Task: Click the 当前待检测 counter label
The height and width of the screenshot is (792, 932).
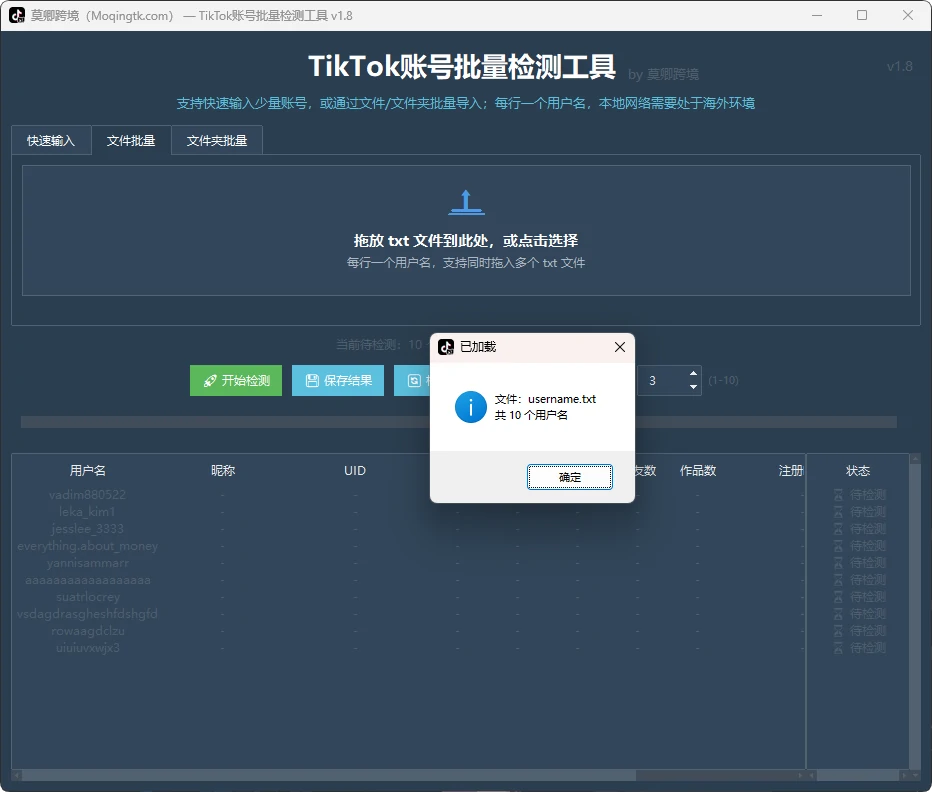Action: [382, 345]
